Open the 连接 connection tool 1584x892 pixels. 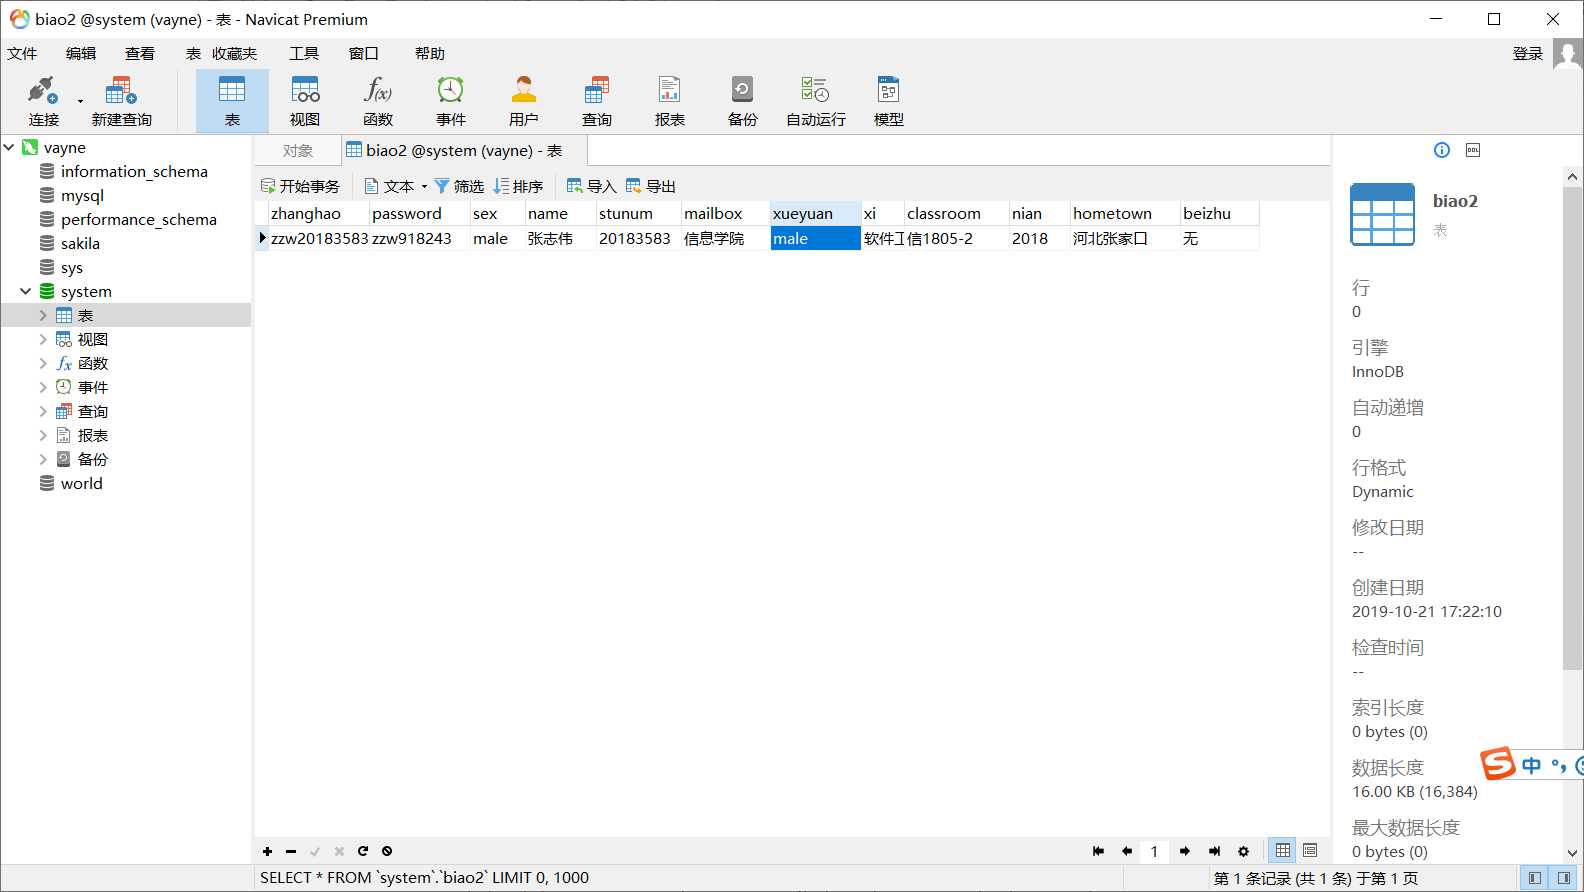click(43, 101)
